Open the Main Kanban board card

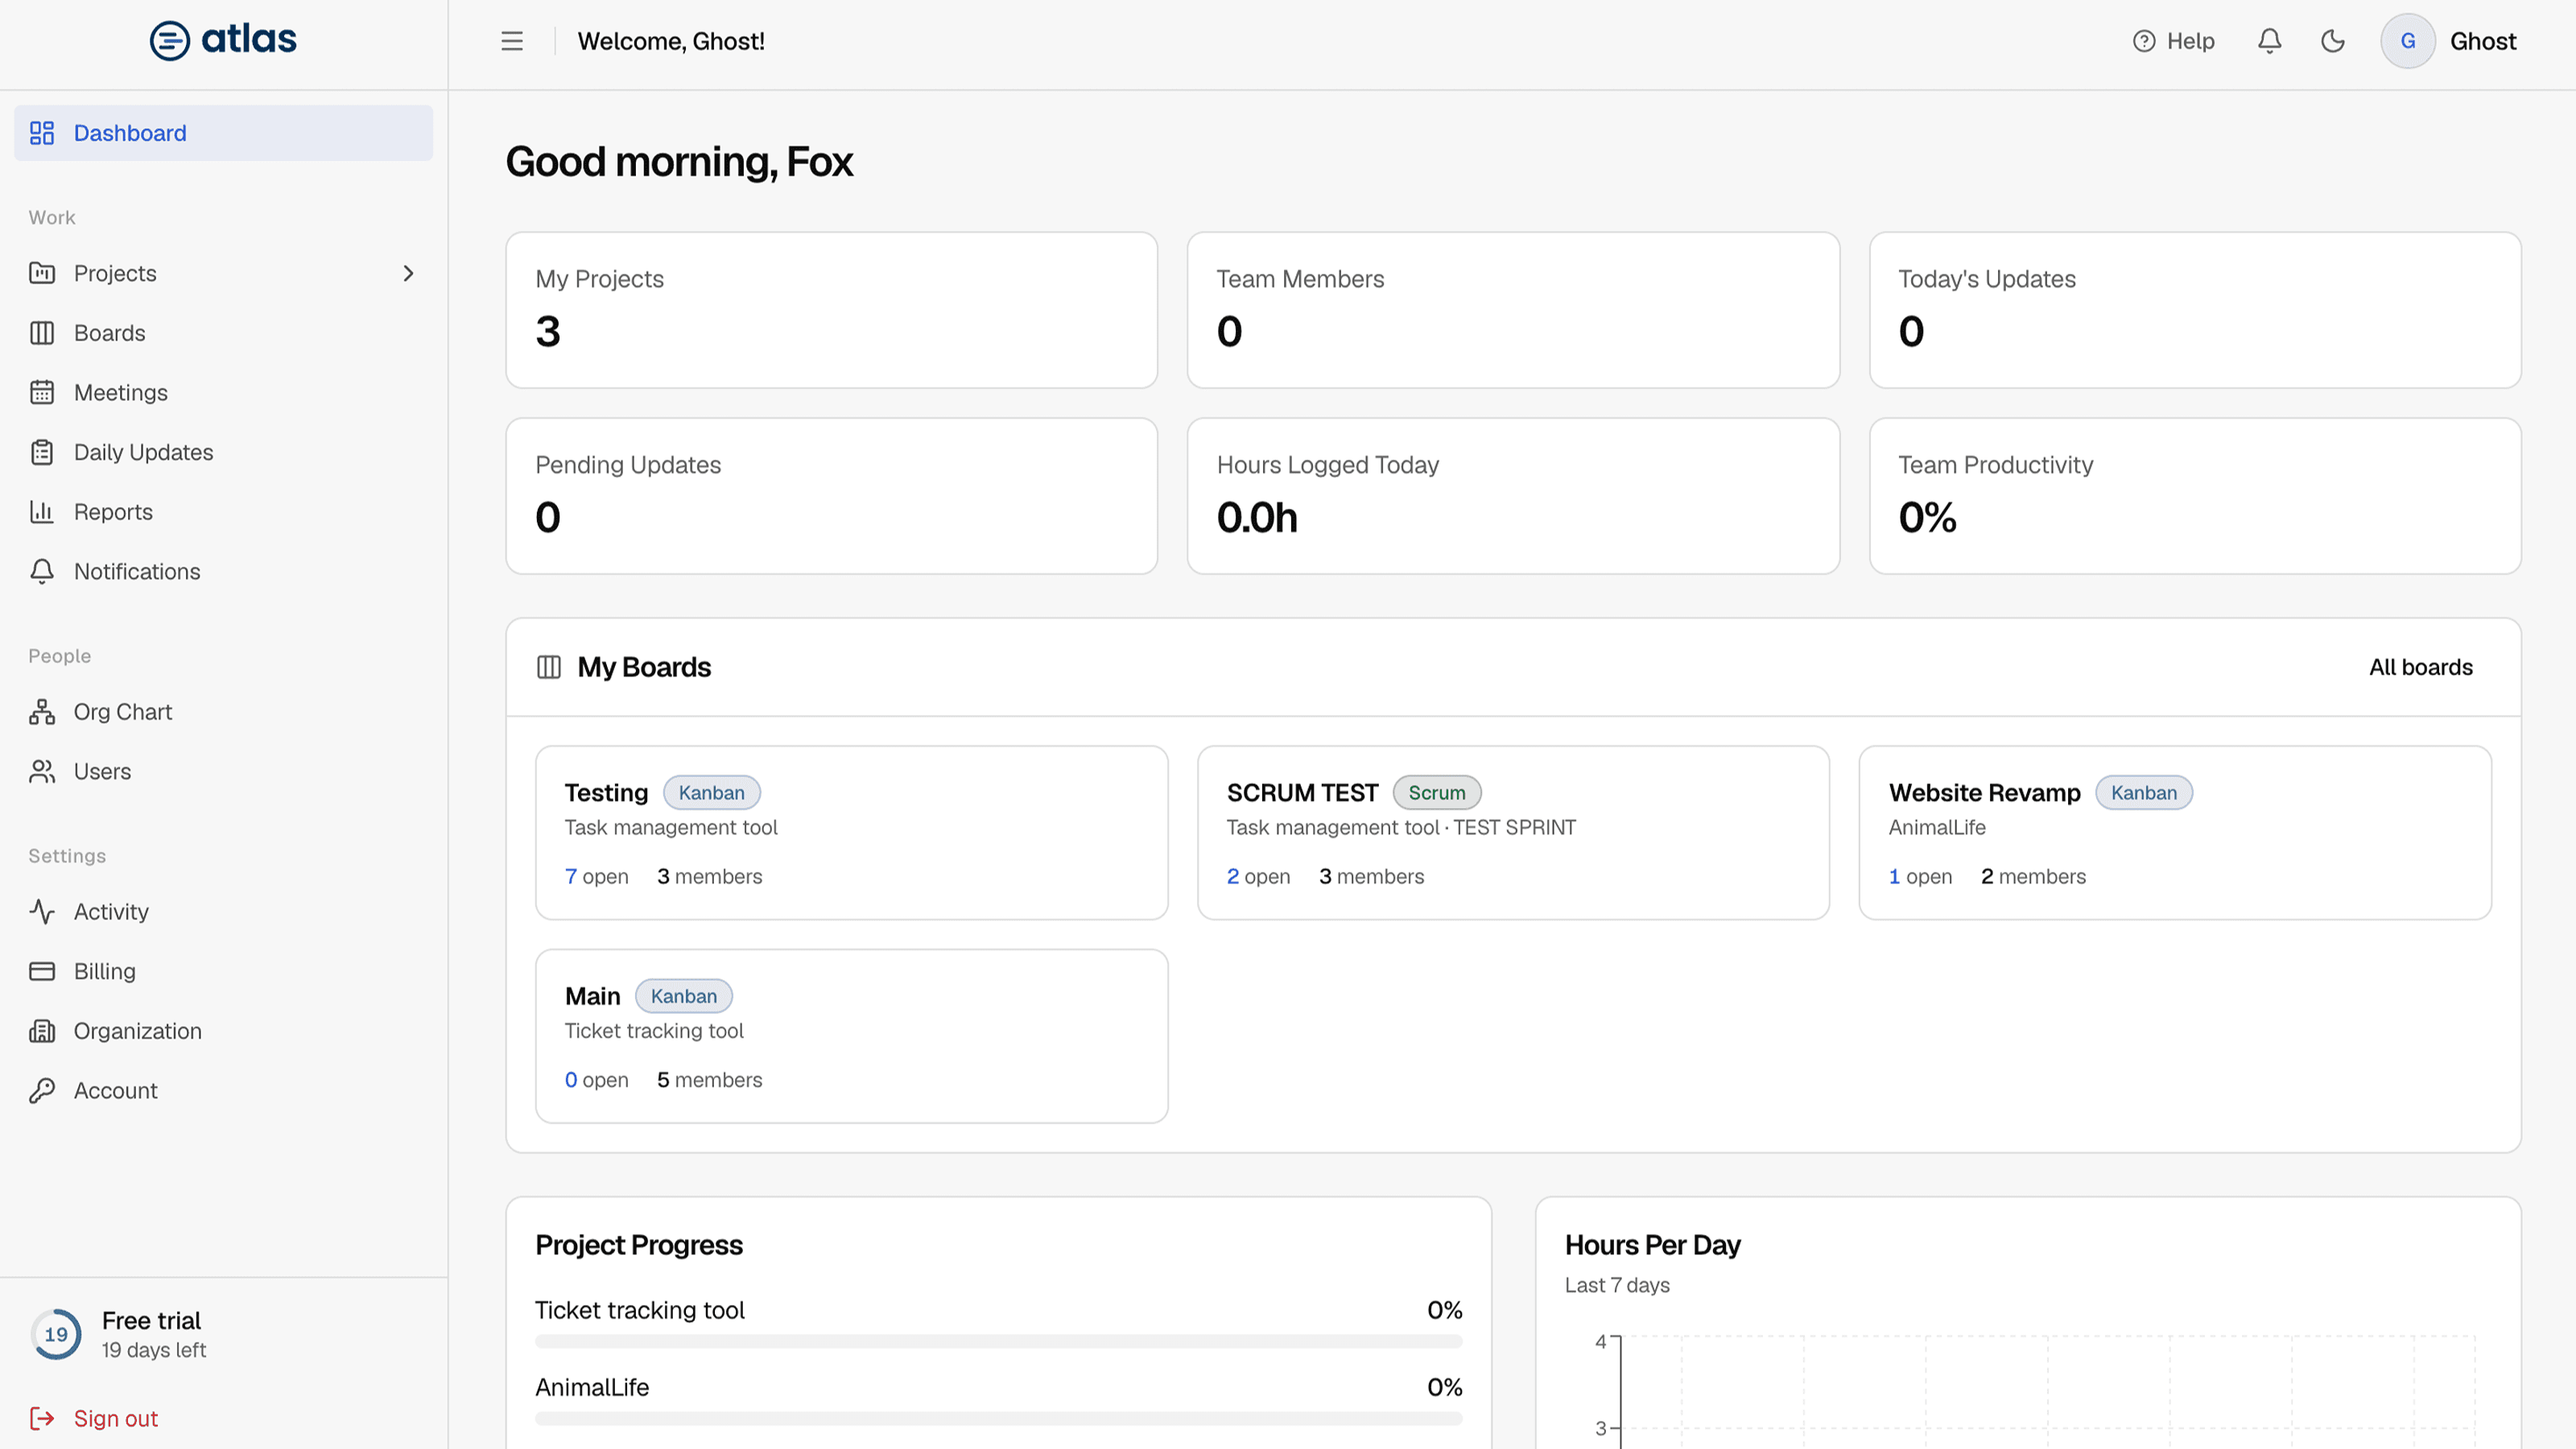click(x=851, y=1036)
